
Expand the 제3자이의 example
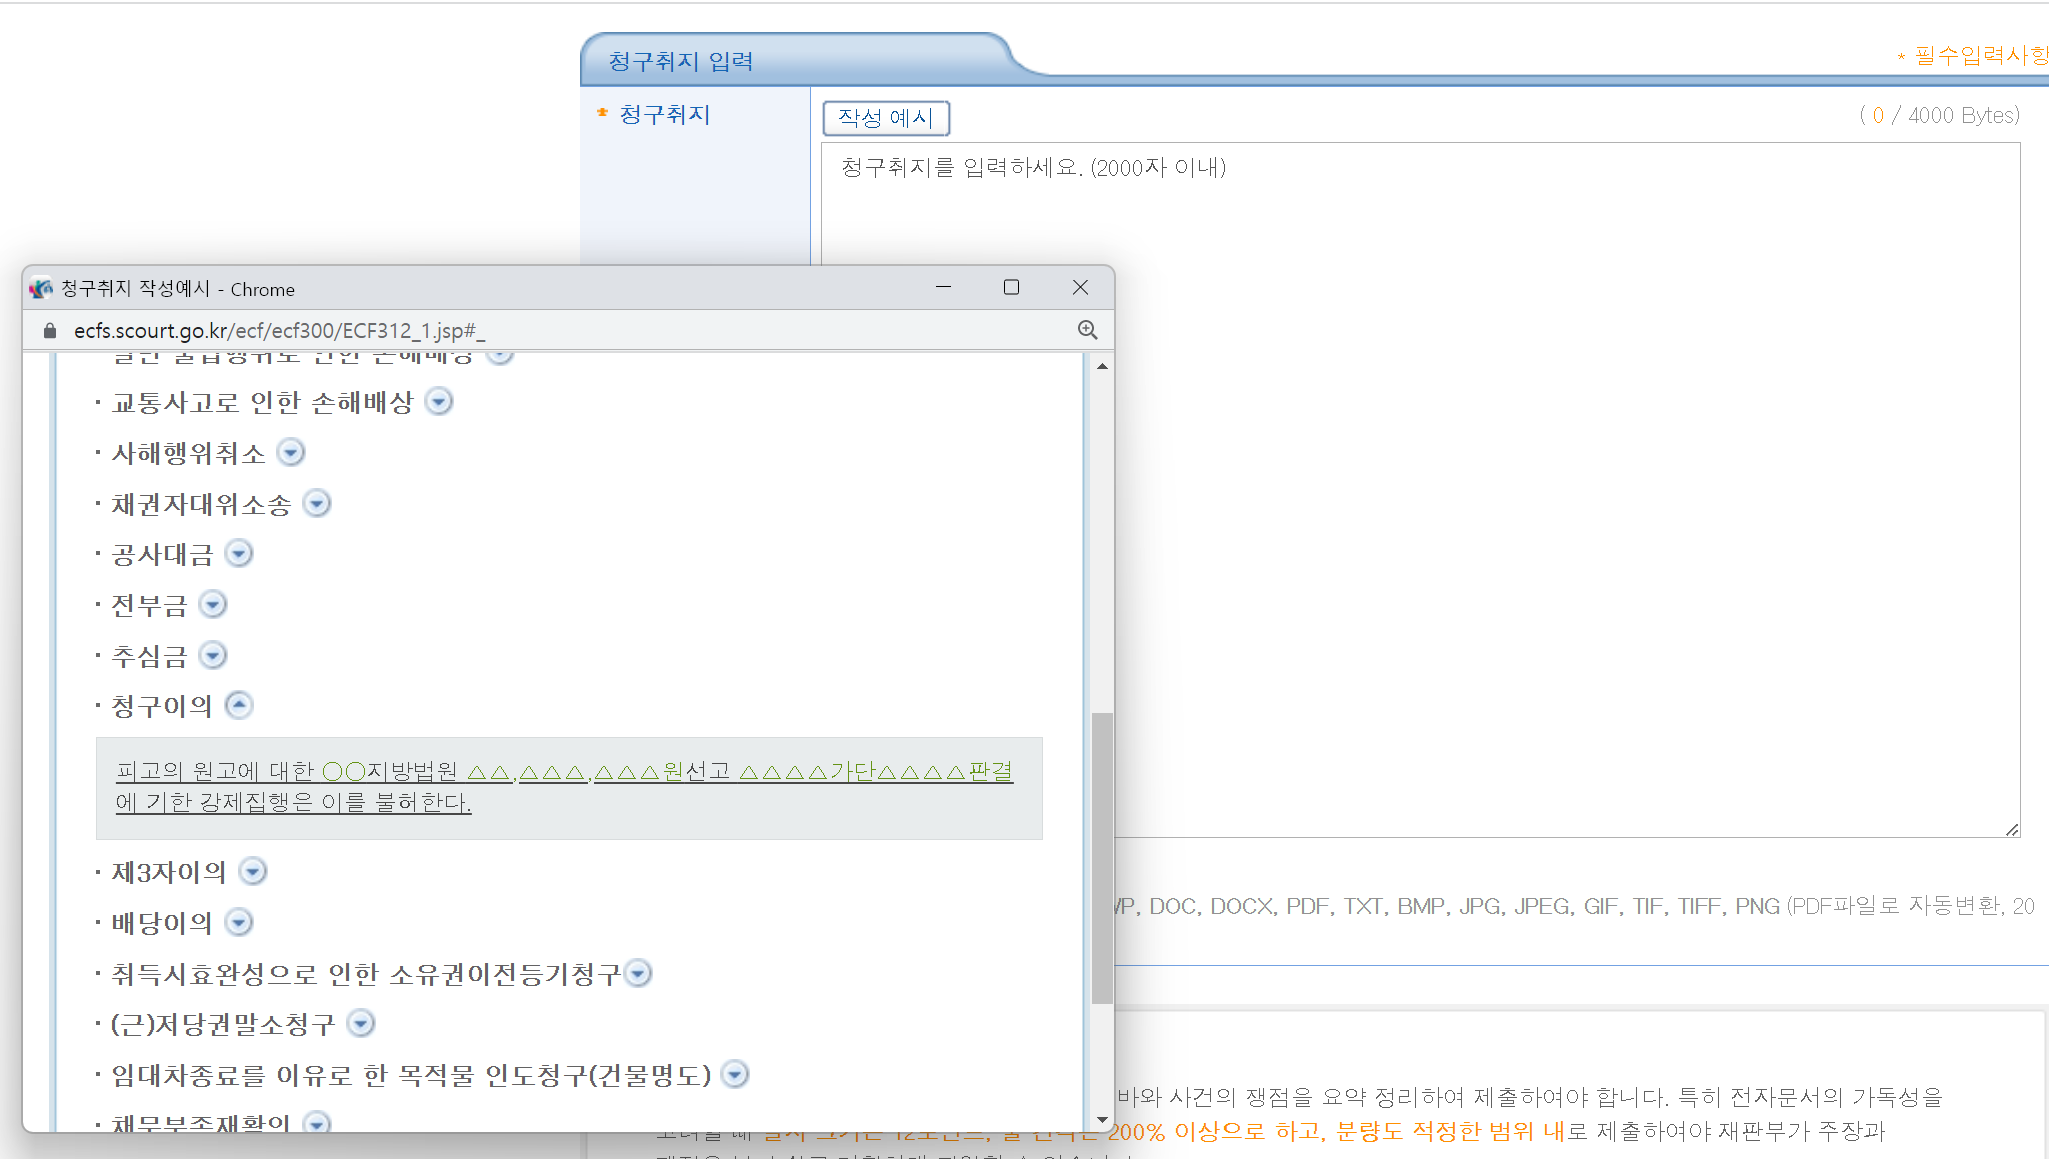tap(253, 871)
